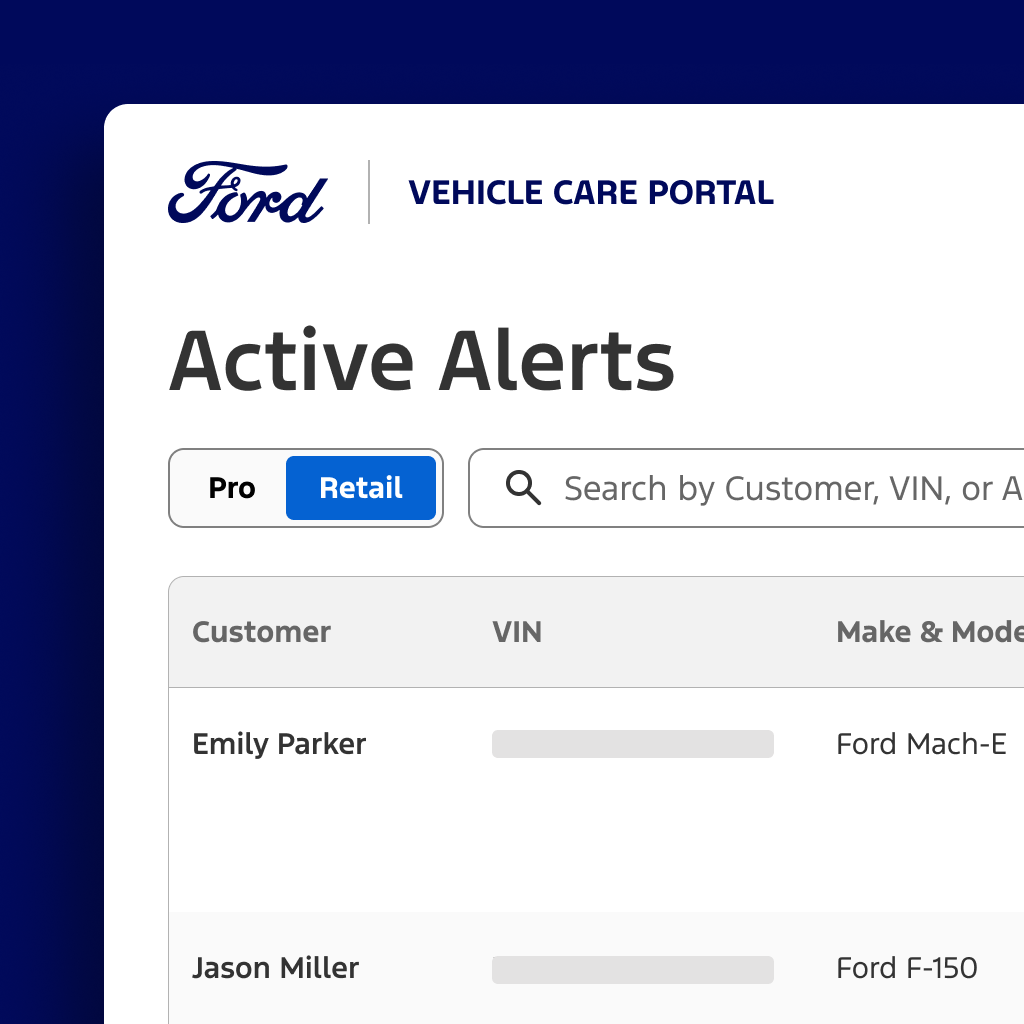Click the Ford logo
The width and height of the screenshot is (1024, 1024).
[x=246, y=190]
